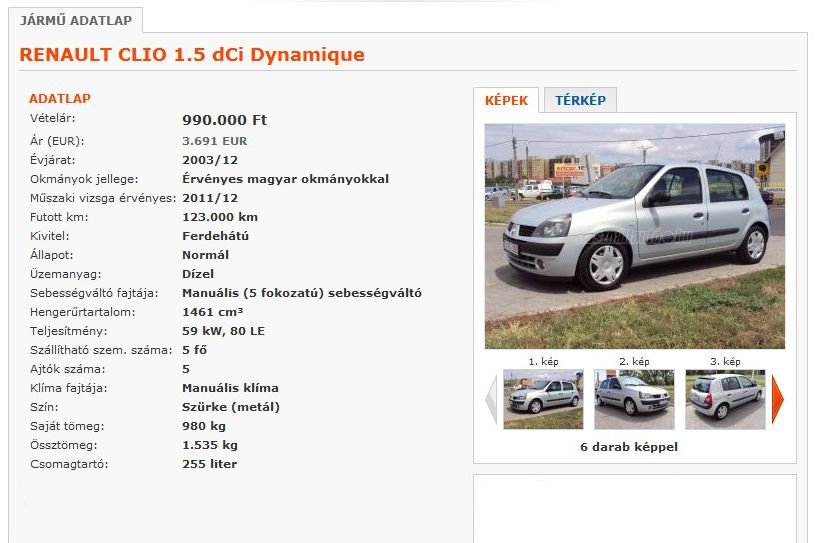Image resolution: width=815 pixels, height=543 pixels.
Task: Click the 123.000 km mileage value
Action: [x=220, y=217]
